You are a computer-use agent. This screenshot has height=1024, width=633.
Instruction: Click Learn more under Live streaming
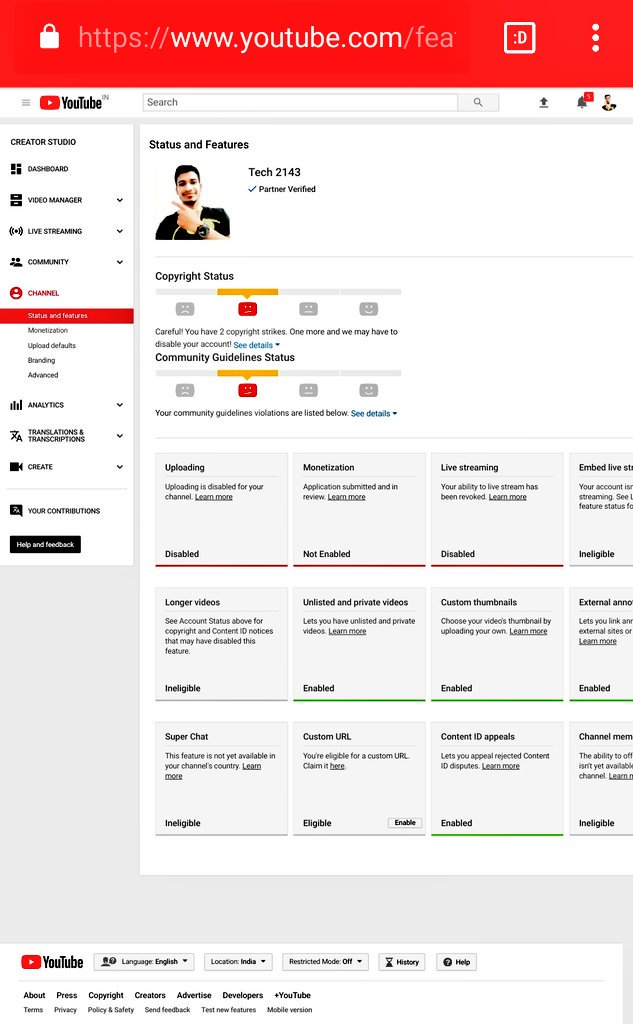[508, 497]
